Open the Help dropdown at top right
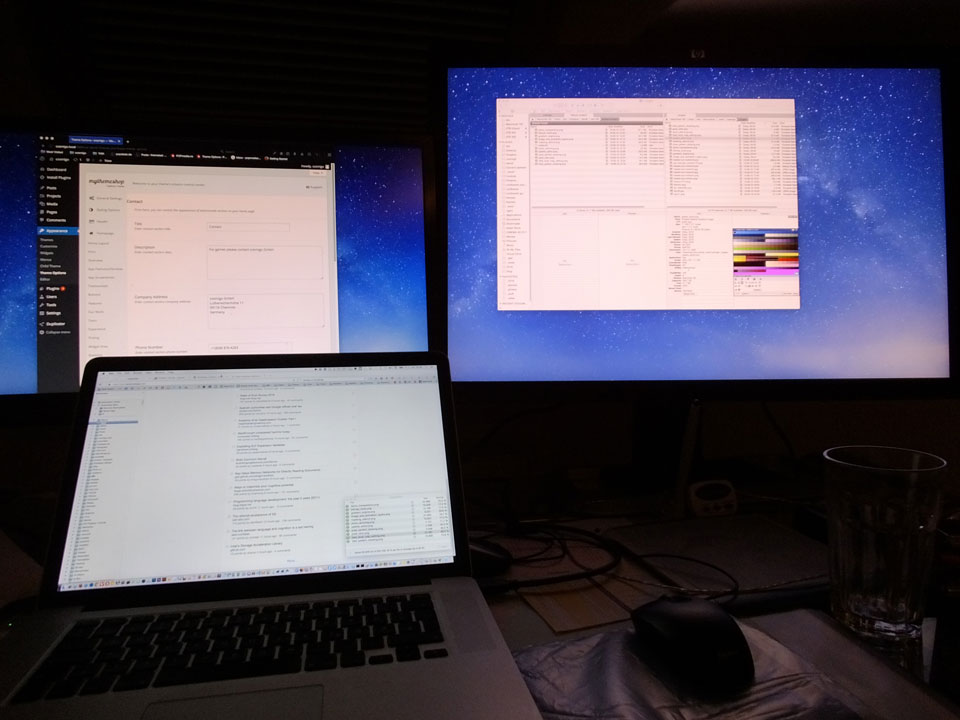The image size is (960, 720). pos(318,172)
